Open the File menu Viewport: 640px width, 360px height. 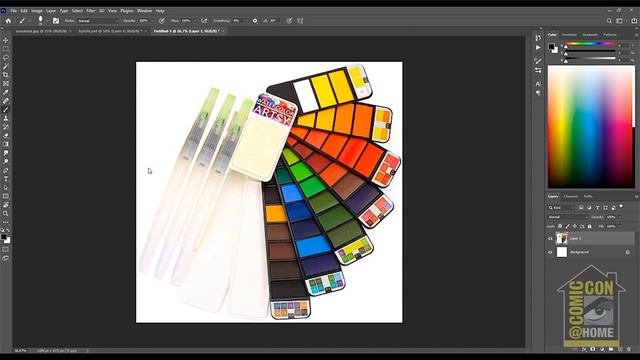pyautogui.click(x=13, y=11)
